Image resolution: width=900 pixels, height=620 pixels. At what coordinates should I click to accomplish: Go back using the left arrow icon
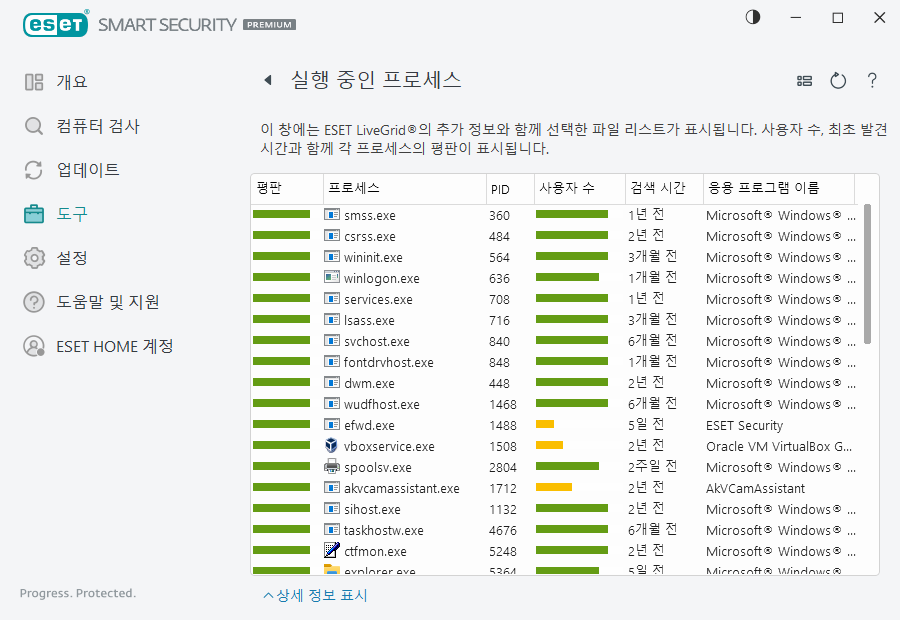coord(267,81)
